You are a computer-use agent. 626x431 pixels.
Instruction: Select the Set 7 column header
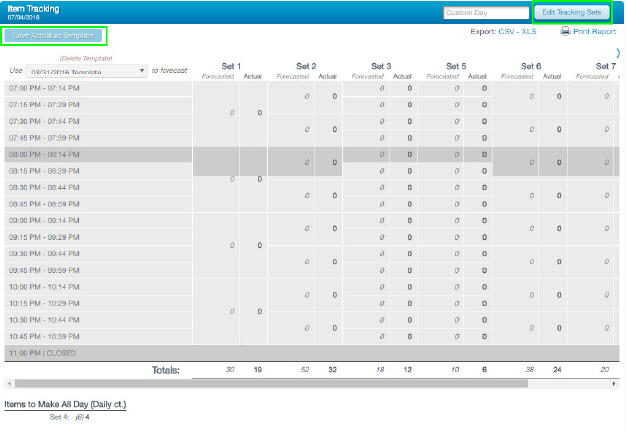click(x=606, y=66)
